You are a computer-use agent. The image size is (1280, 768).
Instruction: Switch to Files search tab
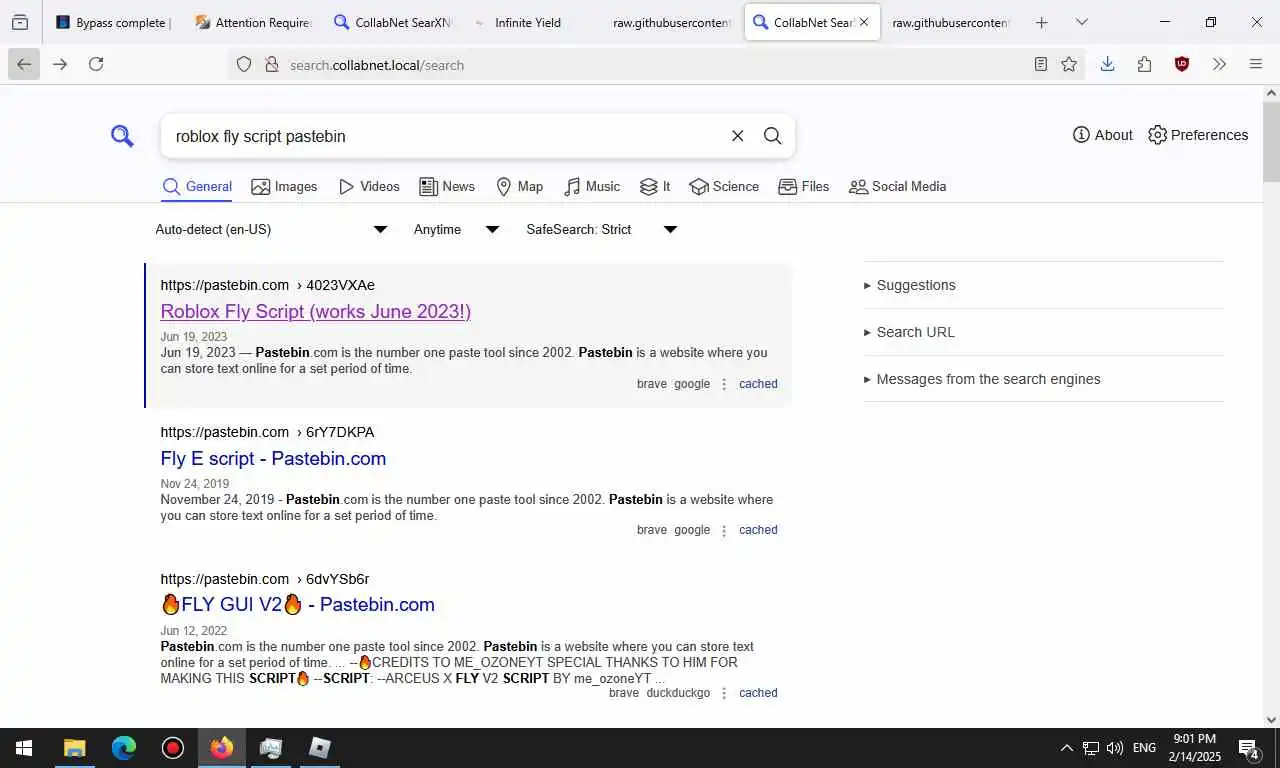[804, 187]
